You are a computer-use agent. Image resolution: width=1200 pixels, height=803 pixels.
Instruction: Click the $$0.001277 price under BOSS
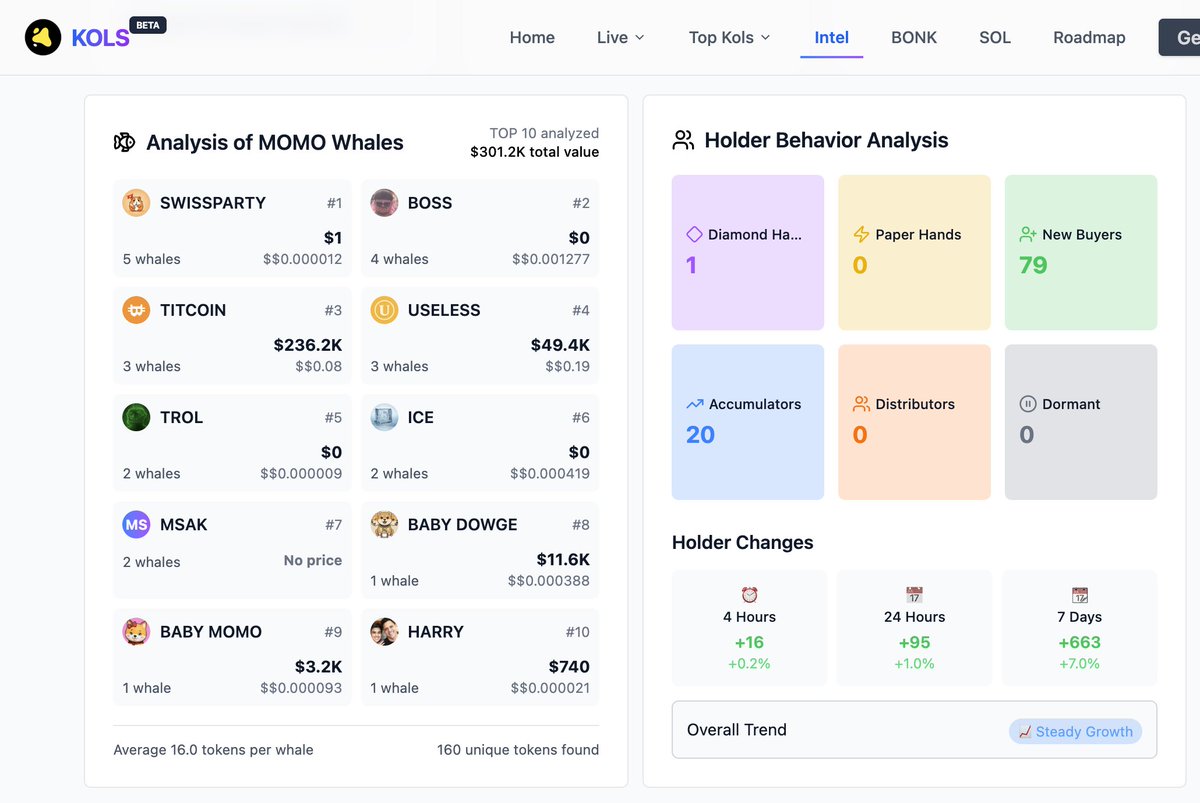tap(551, 259)
